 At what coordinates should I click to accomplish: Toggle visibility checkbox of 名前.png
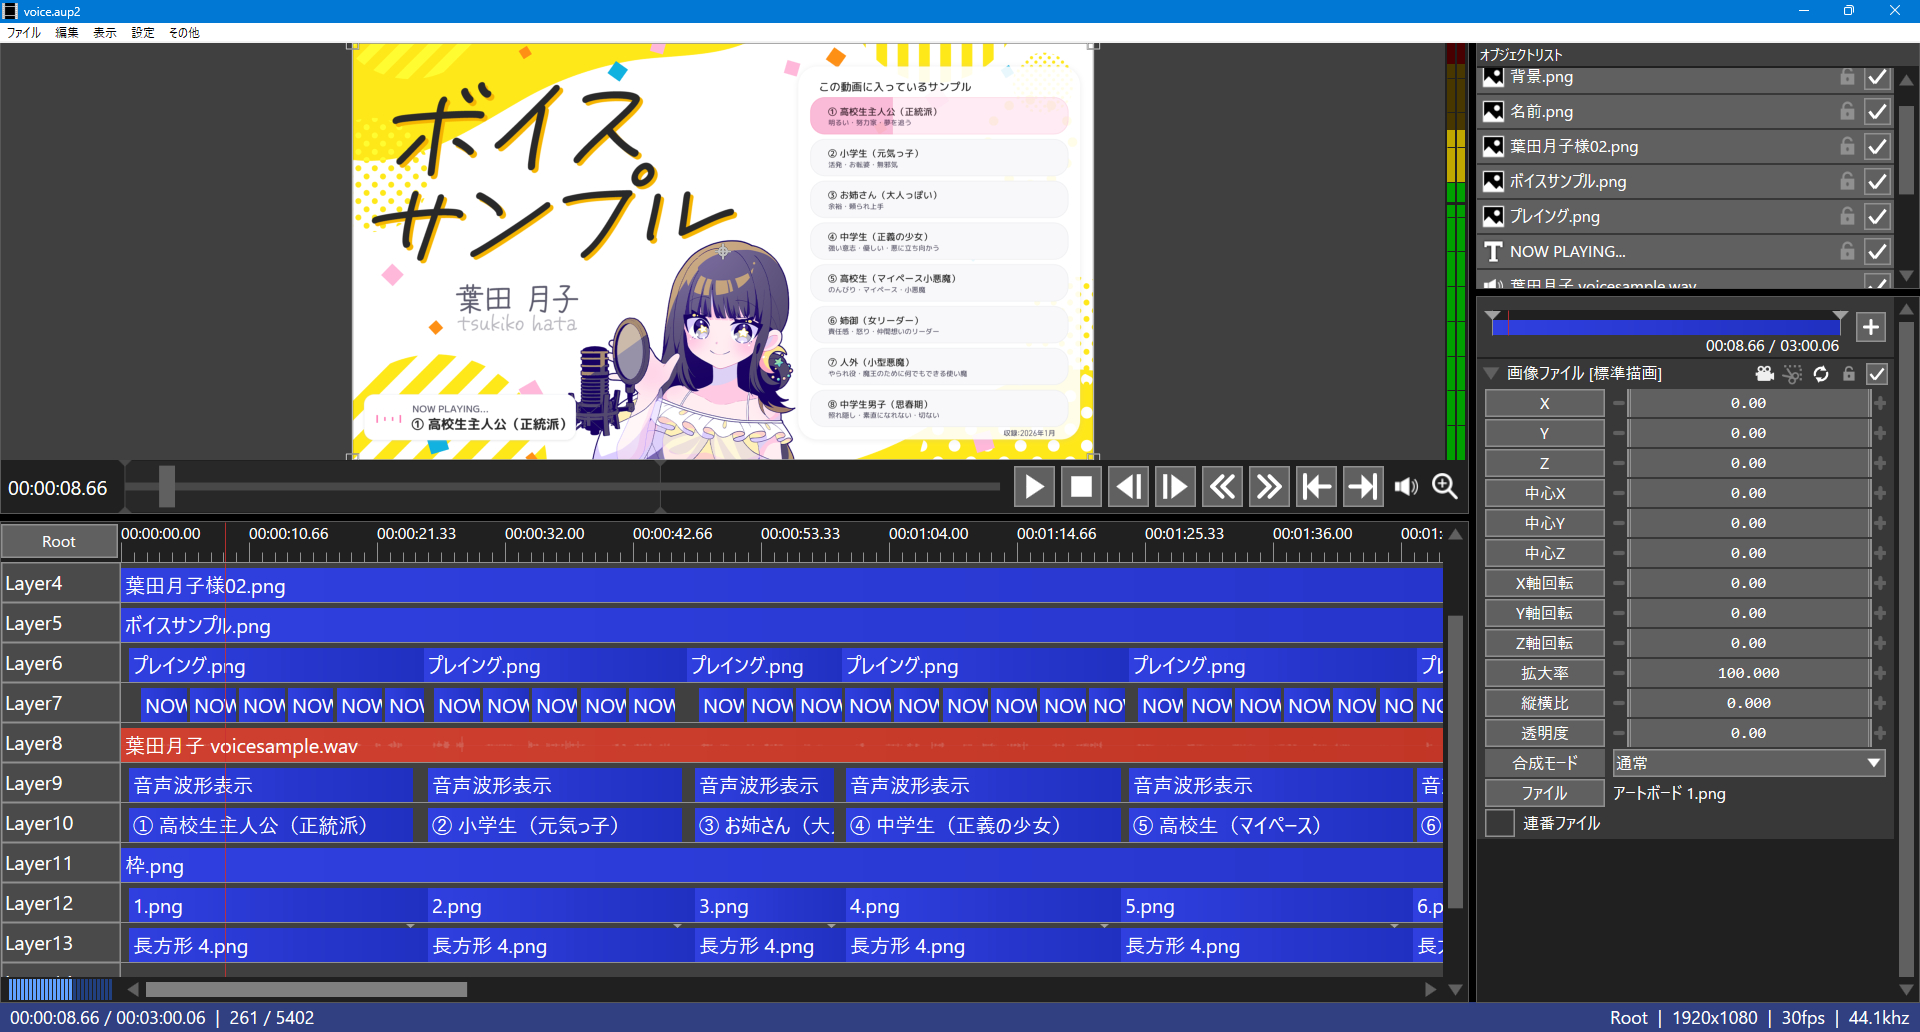point(1878,111)
